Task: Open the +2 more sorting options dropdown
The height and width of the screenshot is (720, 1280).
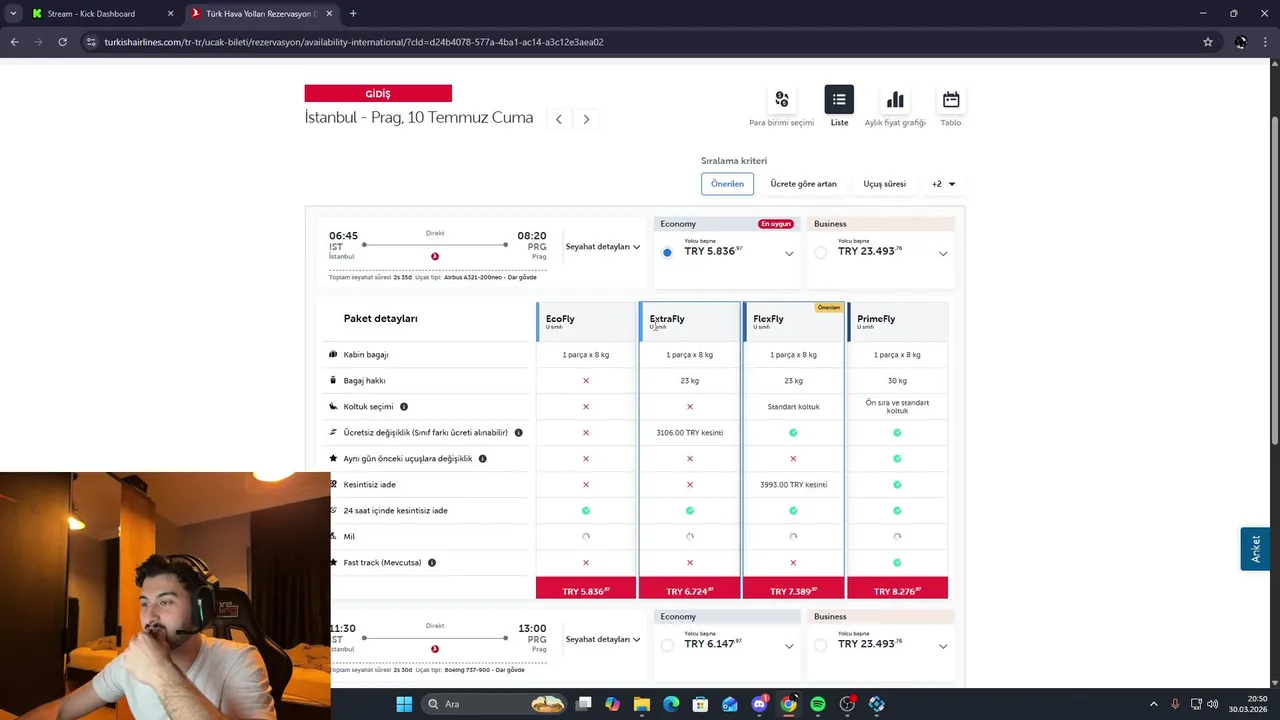Action: [x=944, y=184]
